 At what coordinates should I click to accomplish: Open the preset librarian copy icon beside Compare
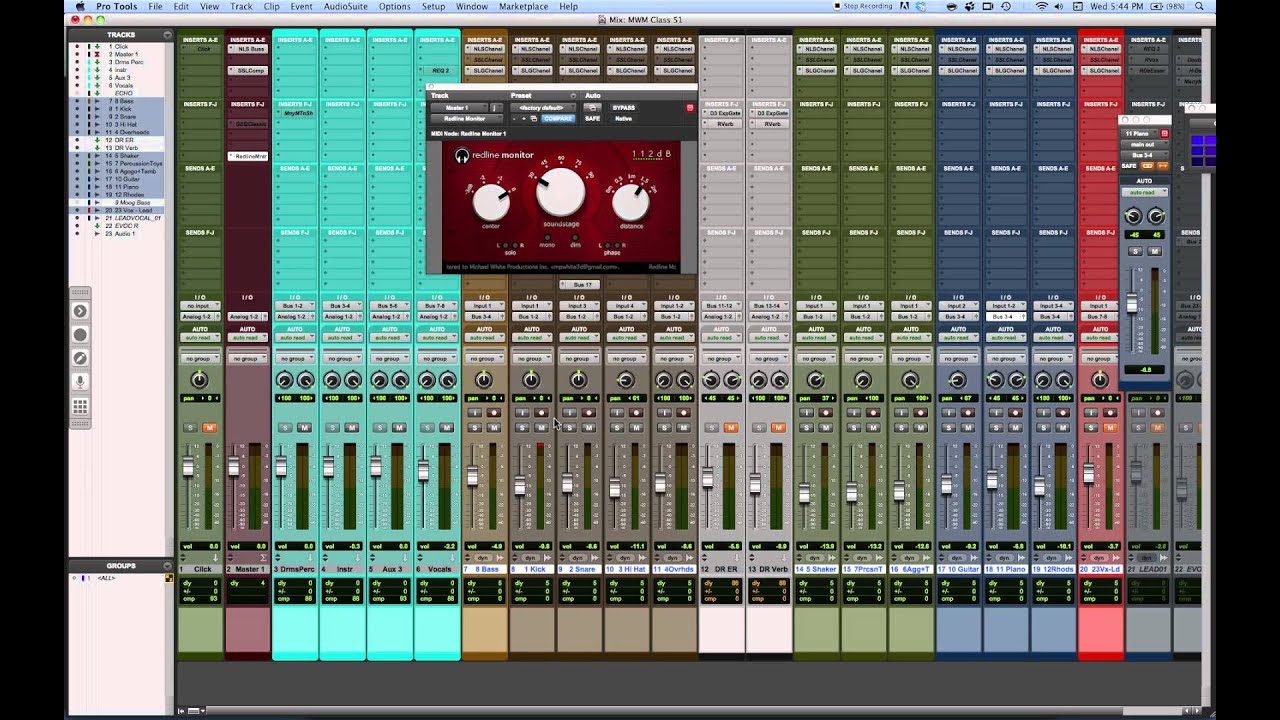pos(534,118)
